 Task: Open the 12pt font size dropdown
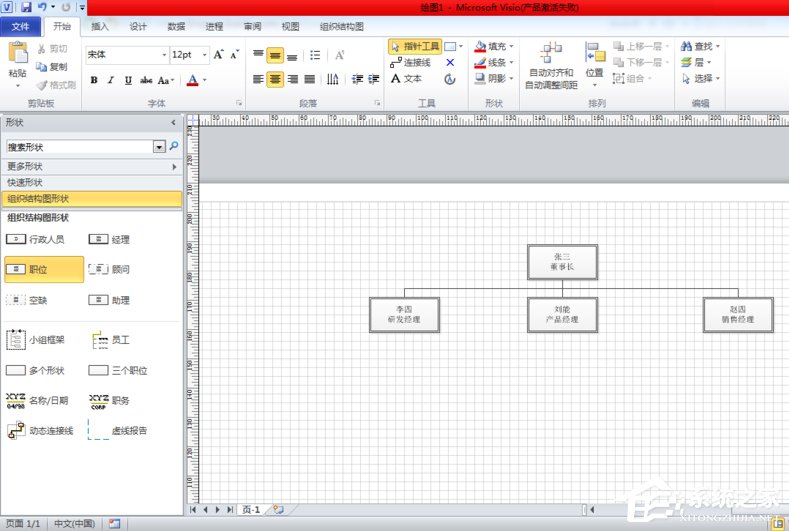(205, 54)
